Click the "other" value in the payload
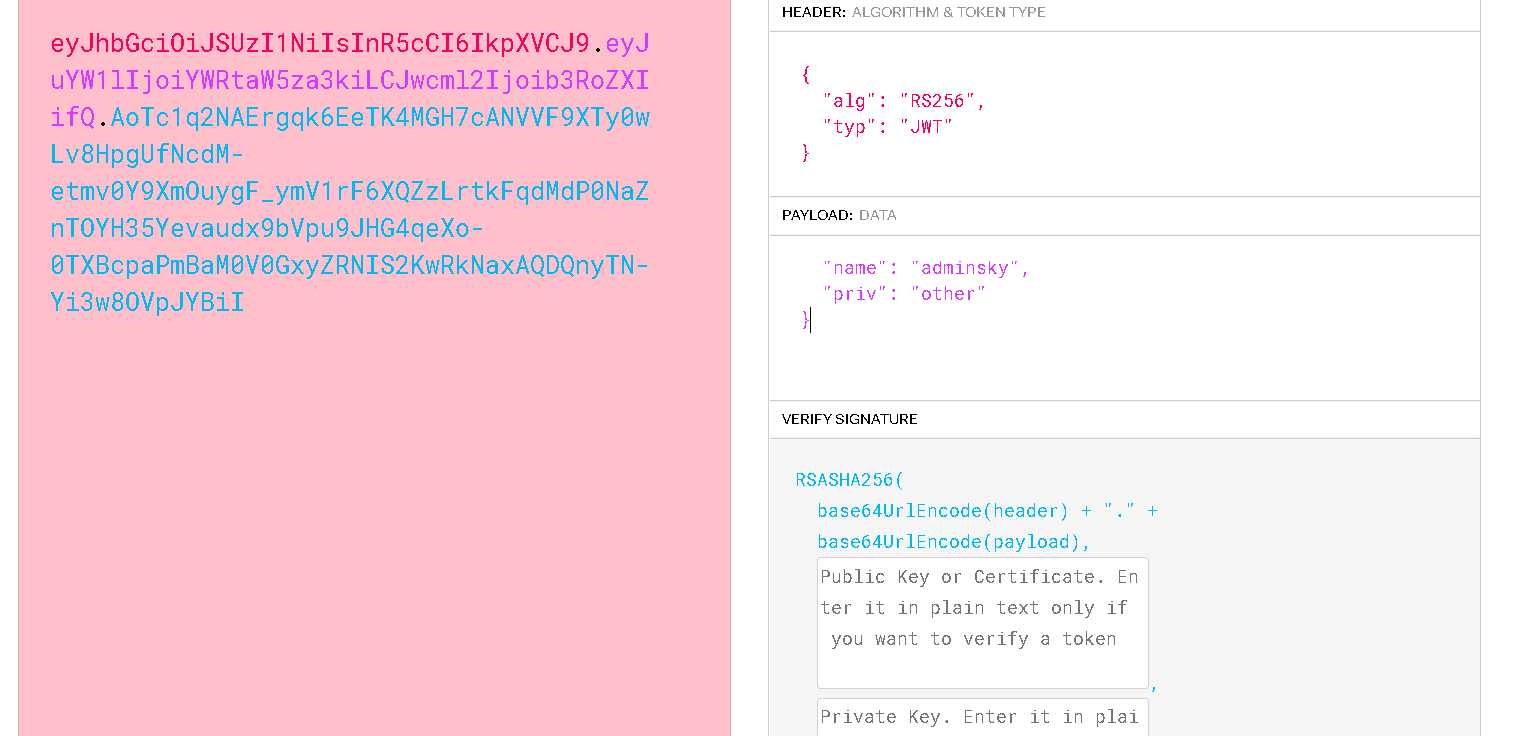 tap(948, 294)
